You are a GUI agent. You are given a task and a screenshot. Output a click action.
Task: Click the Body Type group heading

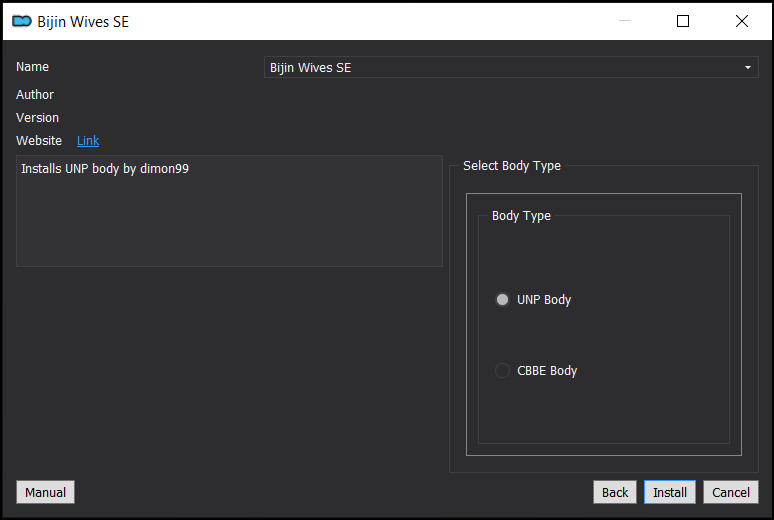coord(521,216)
